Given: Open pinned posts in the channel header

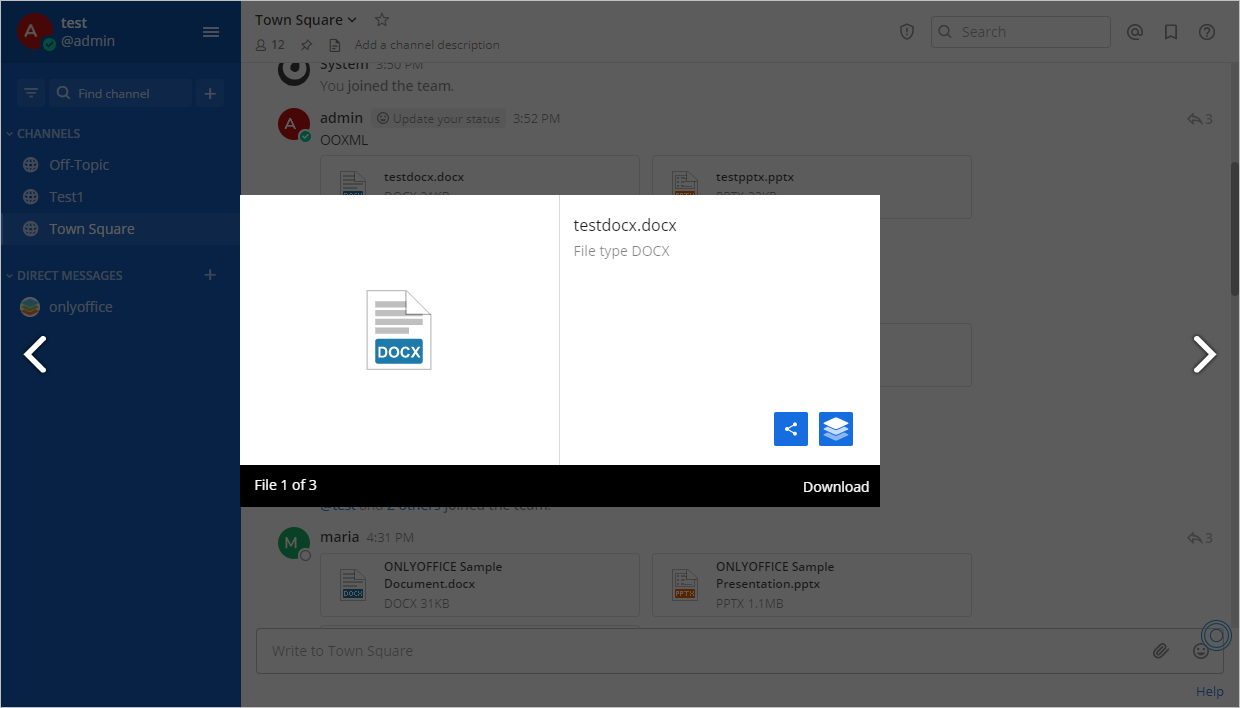Looking at the screenshot, I should (x=306, y=44).
